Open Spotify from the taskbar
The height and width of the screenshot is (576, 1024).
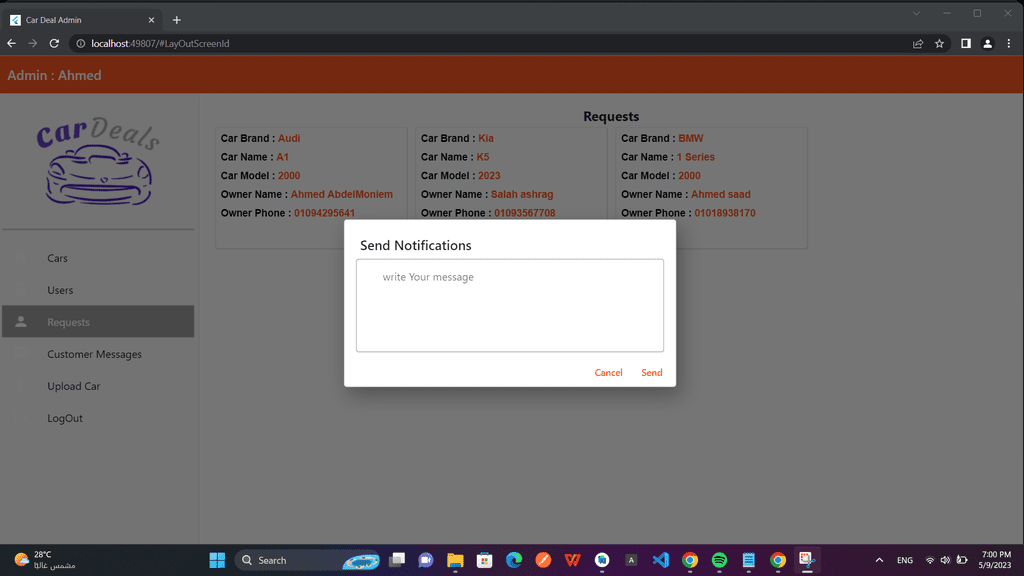719,560
